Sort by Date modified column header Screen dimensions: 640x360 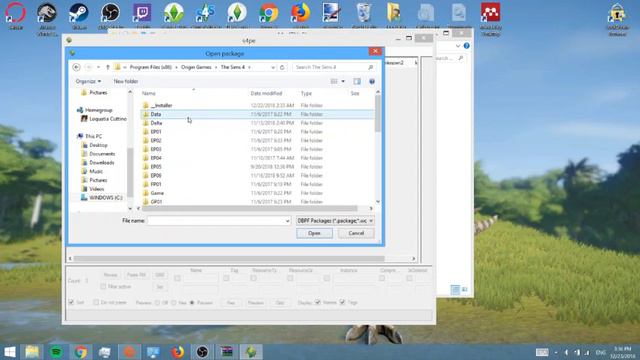click(267, 93)
